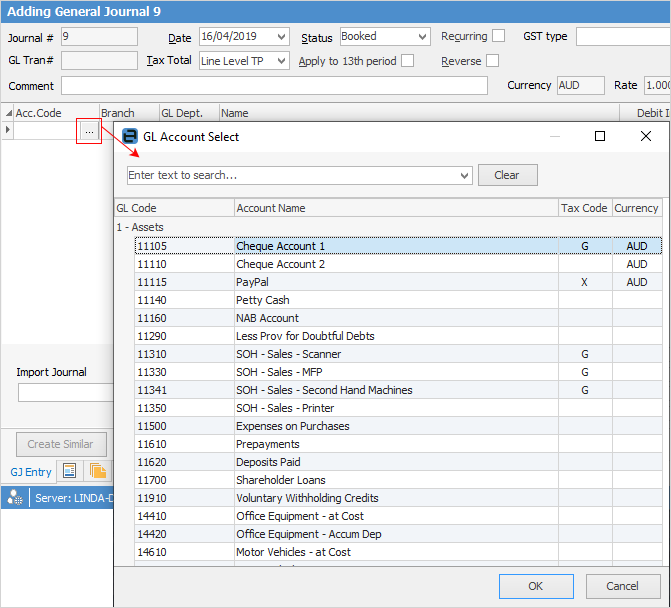Open the Date dropdown calendar

coord(283,37)
